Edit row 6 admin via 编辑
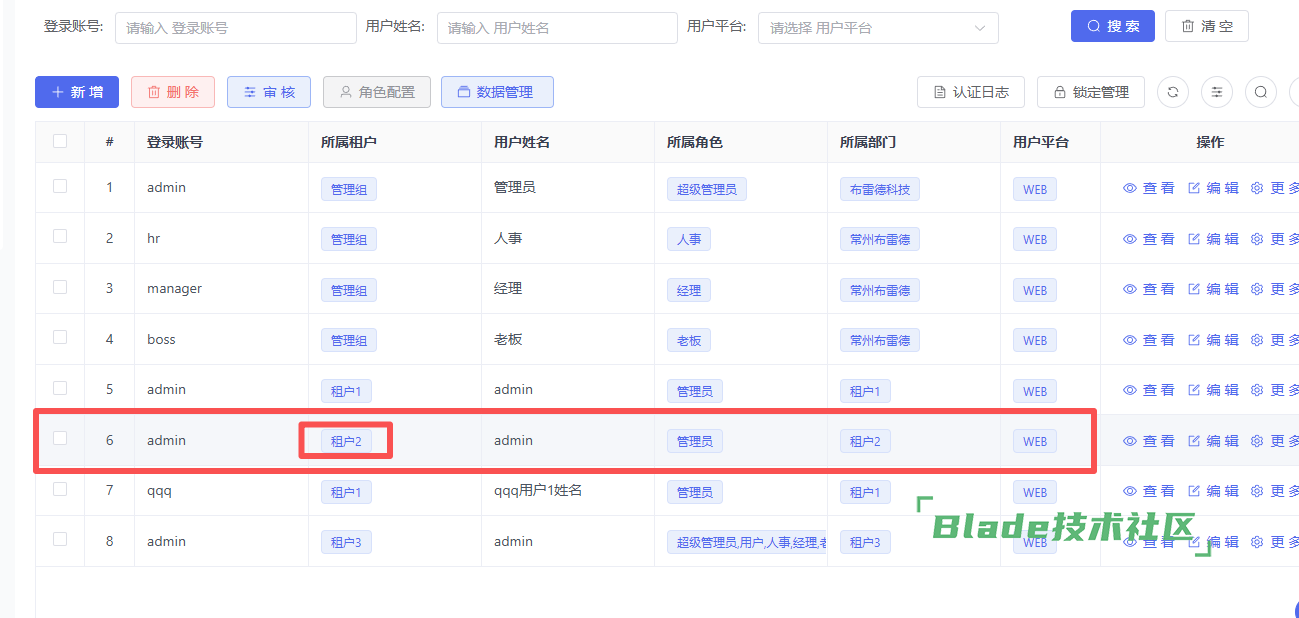The image size is (1299, 618). [x=1213, y=441]
